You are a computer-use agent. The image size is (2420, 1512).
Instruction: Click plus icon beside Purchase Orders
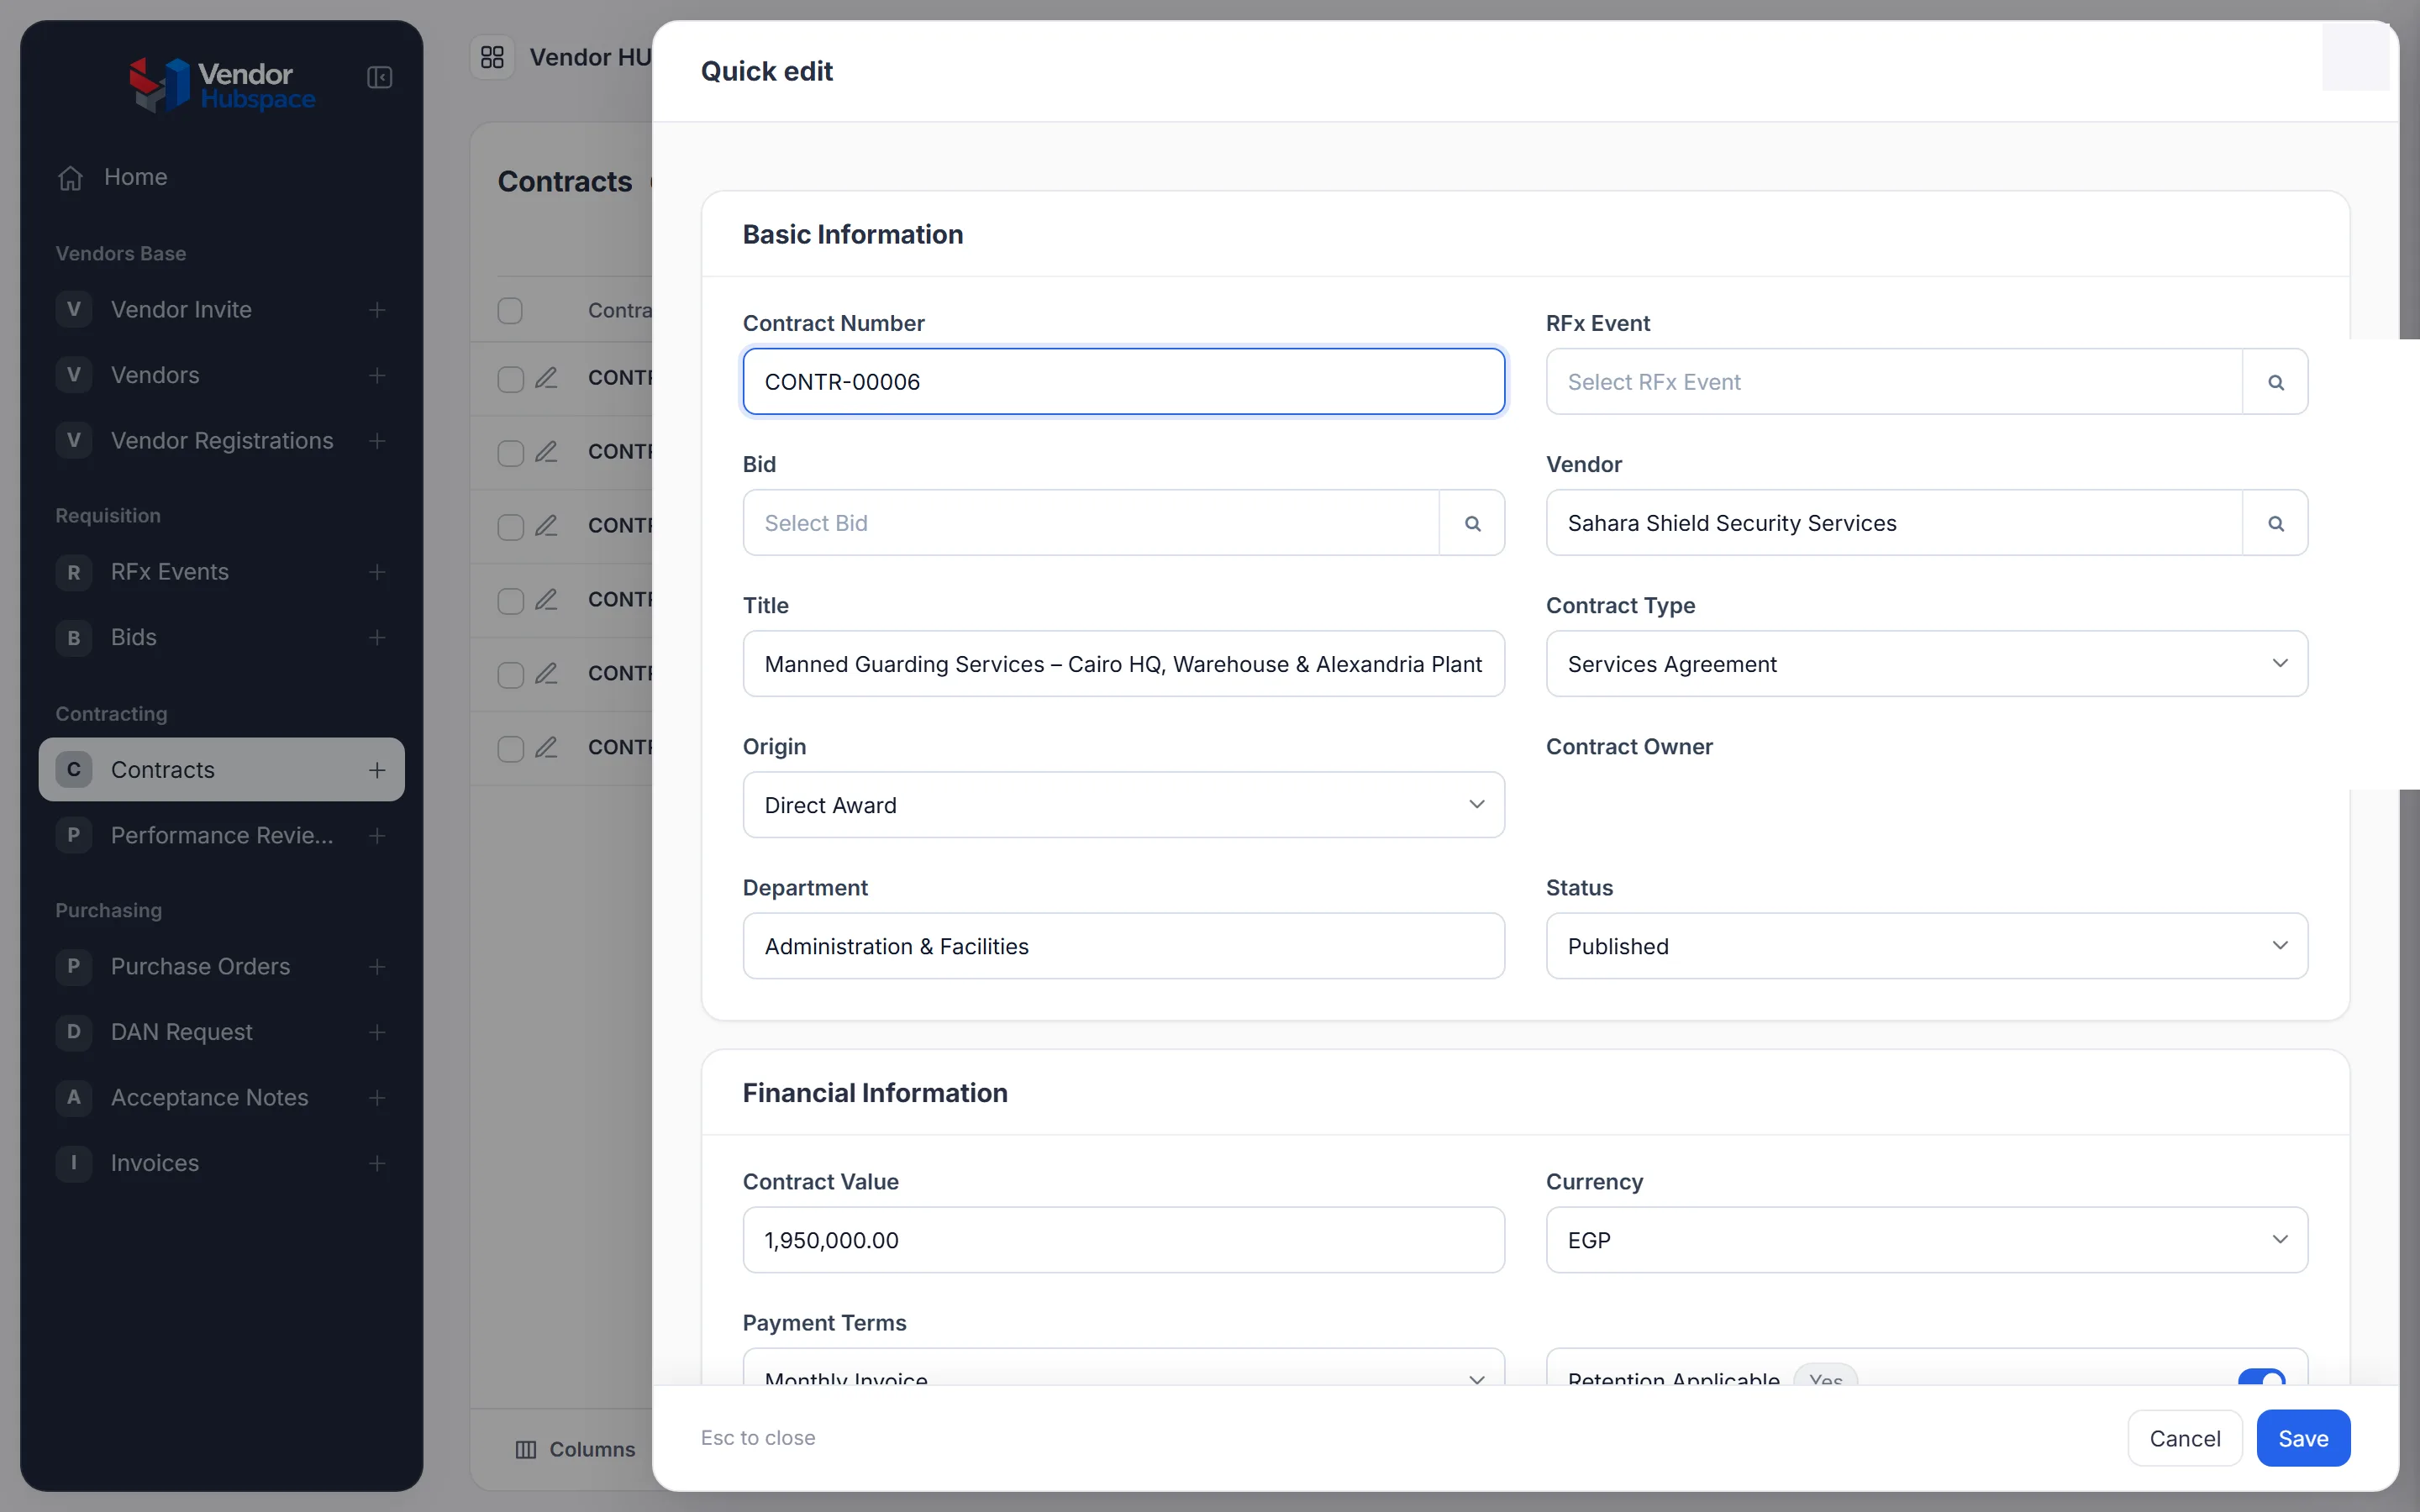coord(377,966)
